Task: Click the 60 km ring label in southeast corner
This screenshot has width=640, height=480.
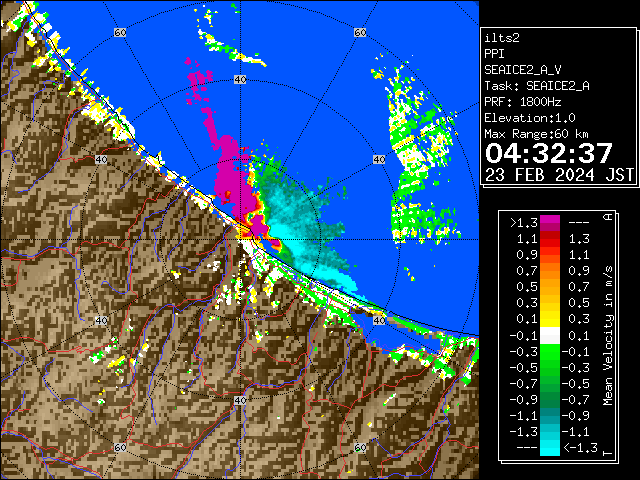Action: 360,447
